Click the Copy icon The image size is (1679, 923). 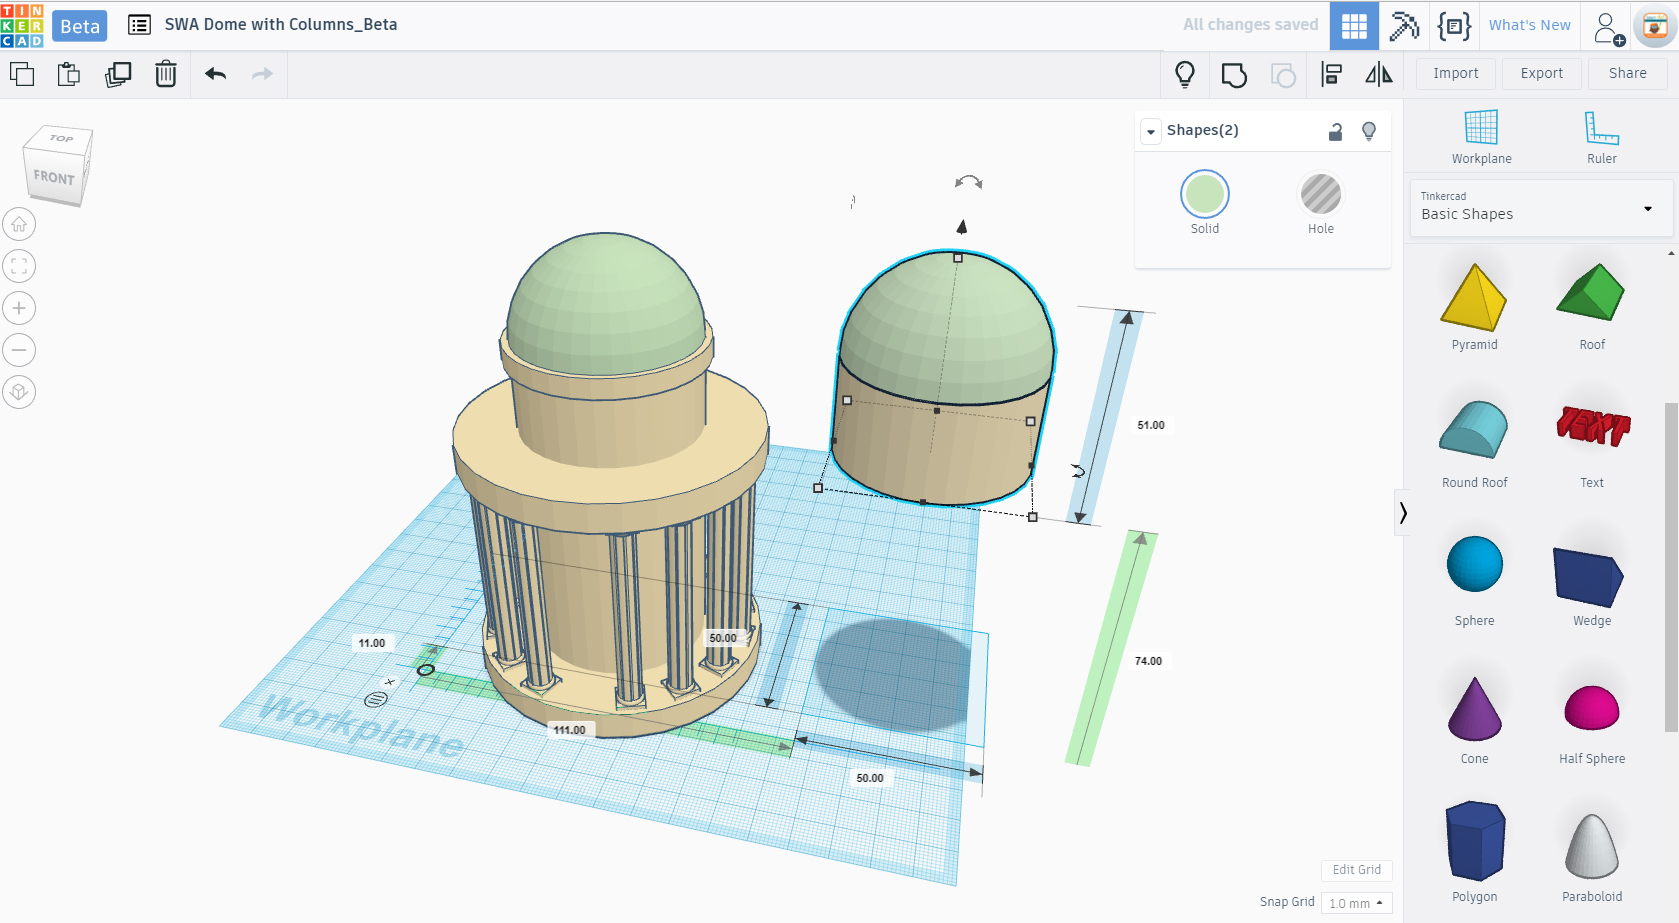pyautogui.click(x=22, y=74)
